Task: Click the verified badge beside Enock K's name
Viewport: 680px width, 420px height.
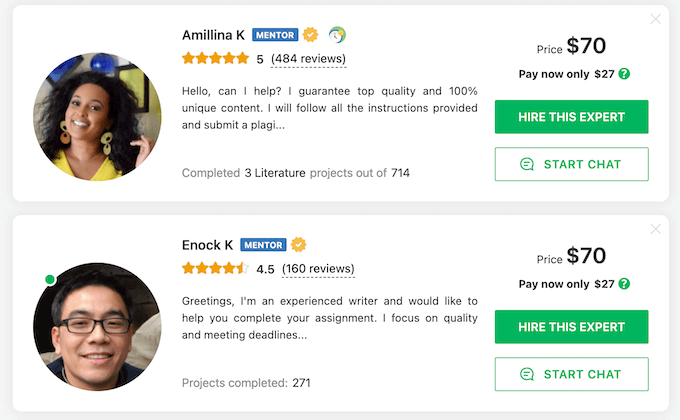Action: click(x=298, y=245)
